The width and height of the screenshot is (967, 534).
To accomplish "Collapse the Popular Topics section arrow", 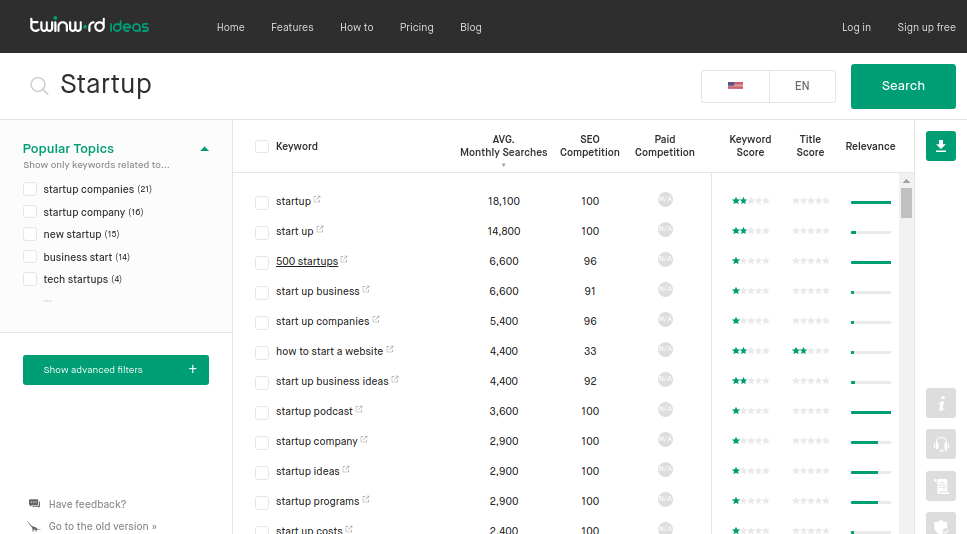I will point(204,149).
